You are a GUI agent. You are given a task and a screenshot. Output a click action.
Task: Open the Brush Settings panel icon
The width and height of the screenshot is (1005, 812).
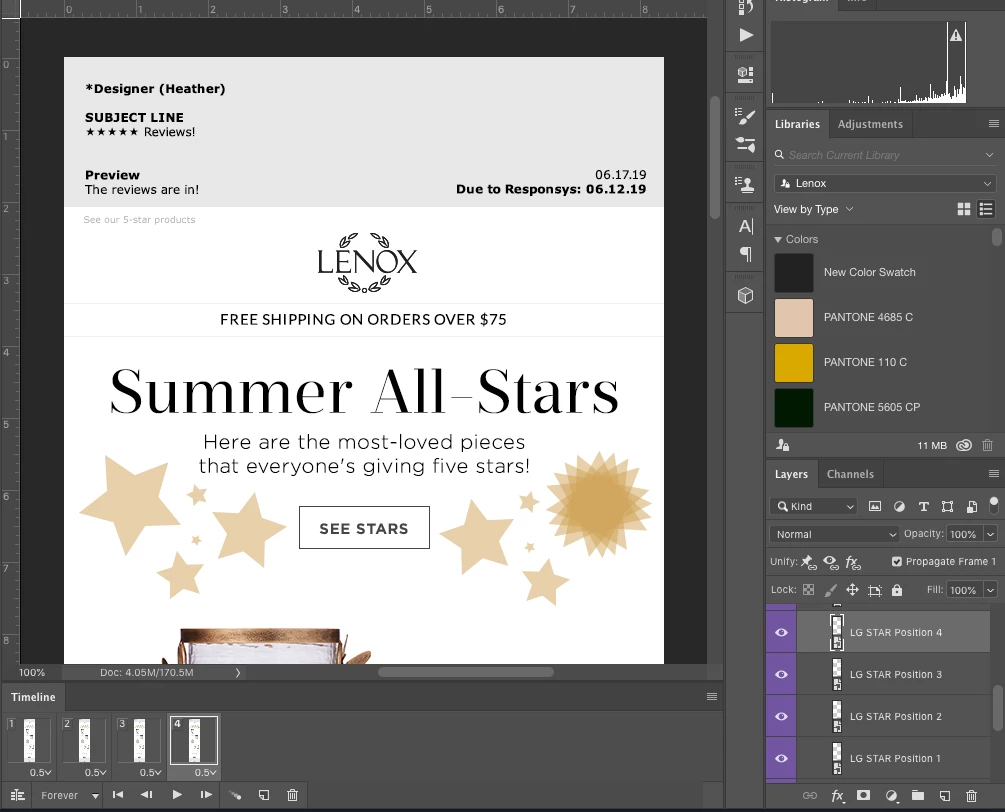click(x=745, y=116)
